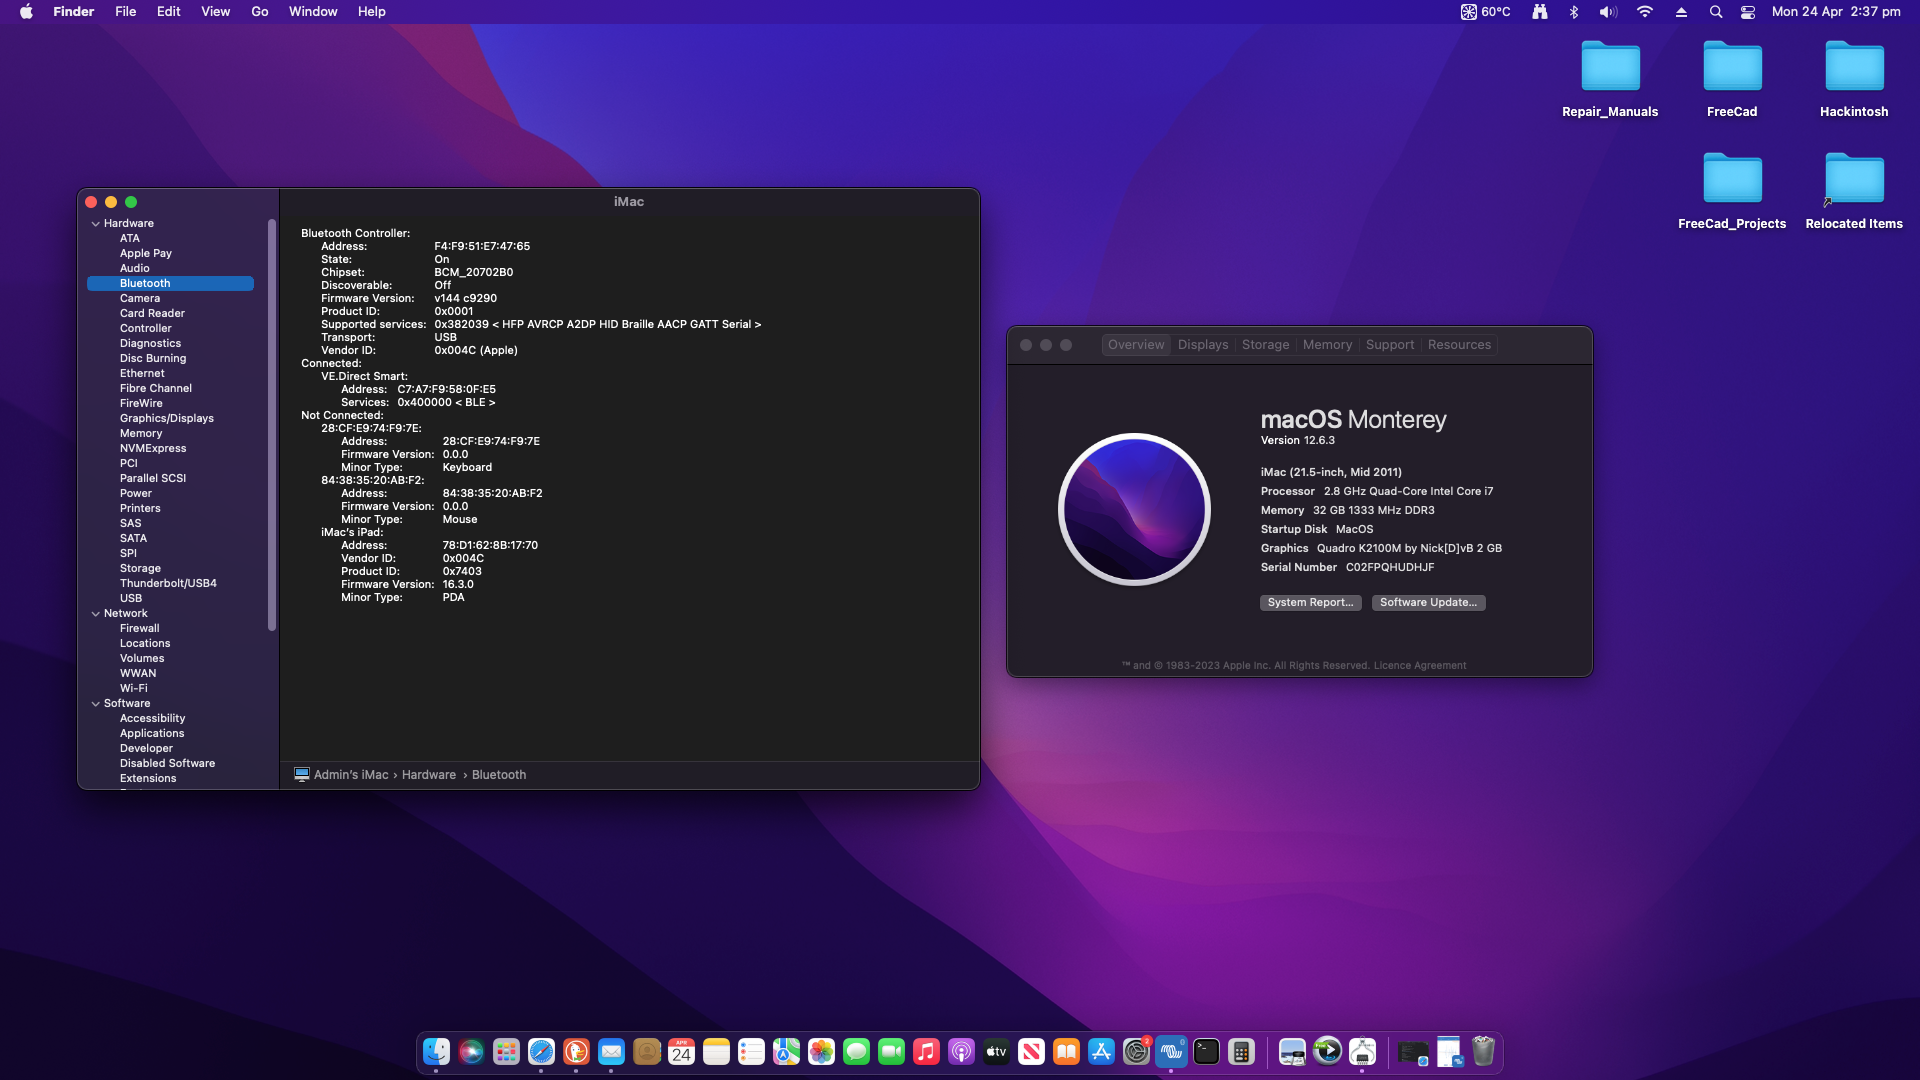Launch Terminal from the dock
This screenshot has width=1920, height=1080.
click(1207, 1052)
